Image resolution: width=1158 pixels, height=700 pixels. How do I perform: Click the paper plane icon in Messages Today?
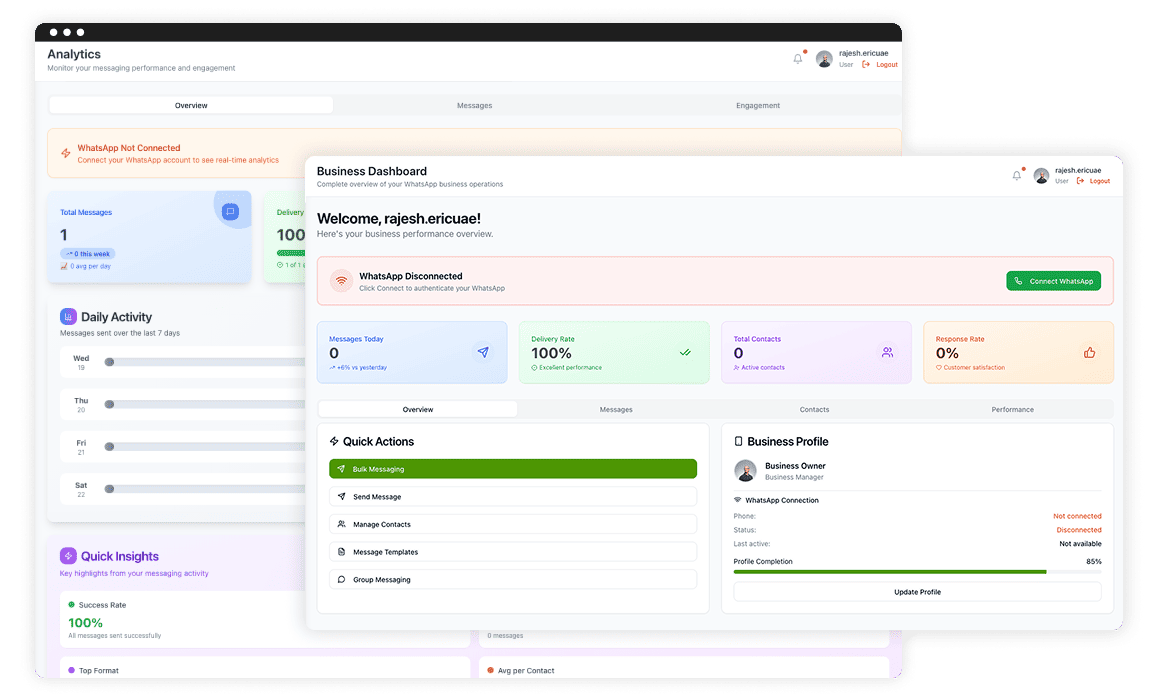[483, 352]
